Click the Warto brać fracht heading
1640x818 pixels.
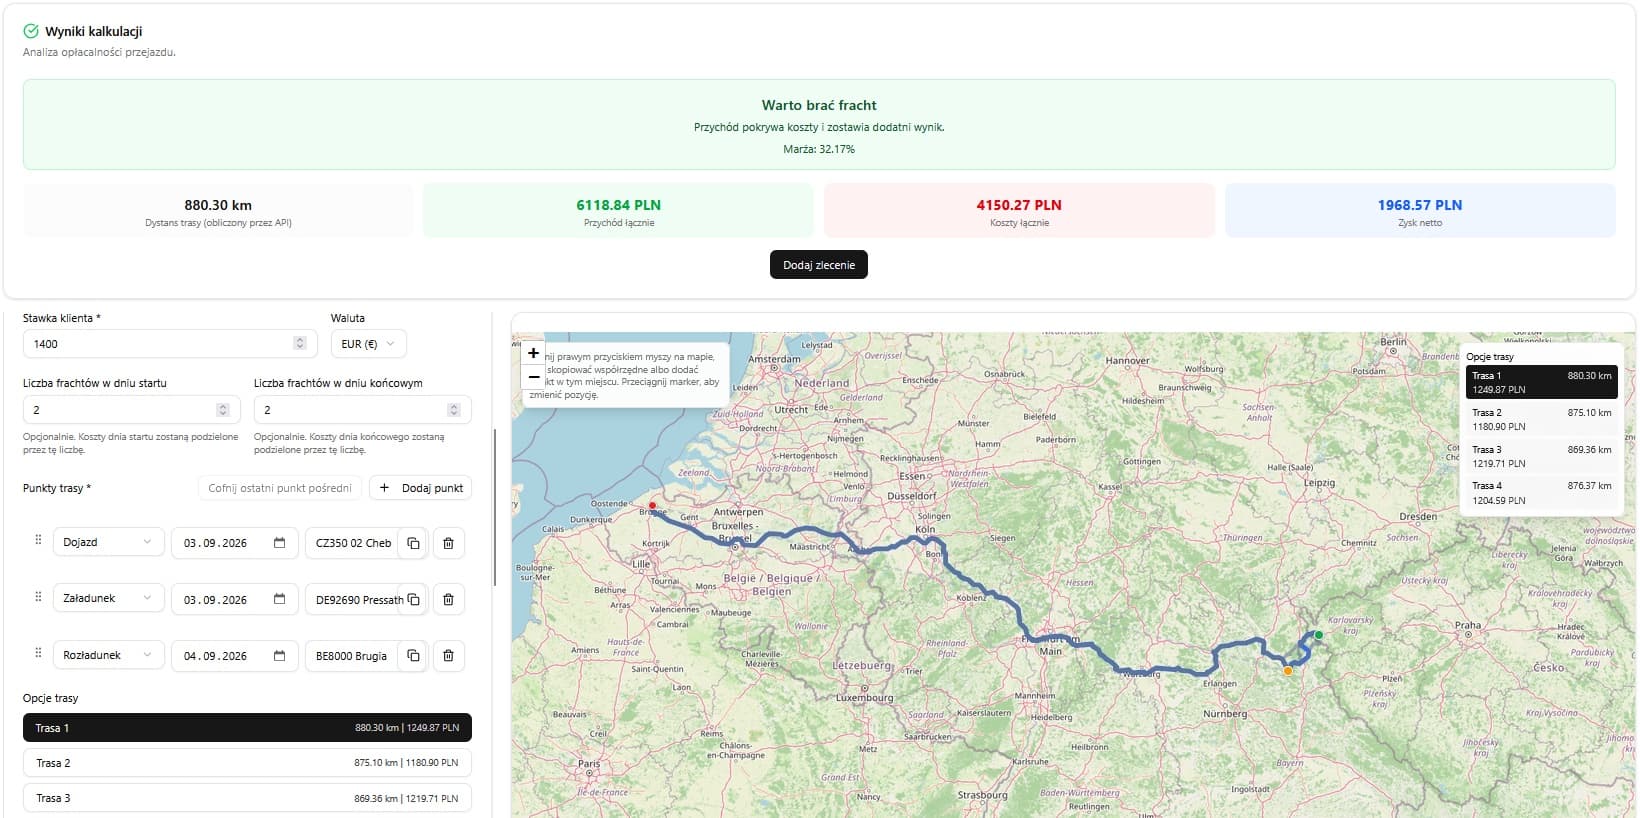pos(819,105)
